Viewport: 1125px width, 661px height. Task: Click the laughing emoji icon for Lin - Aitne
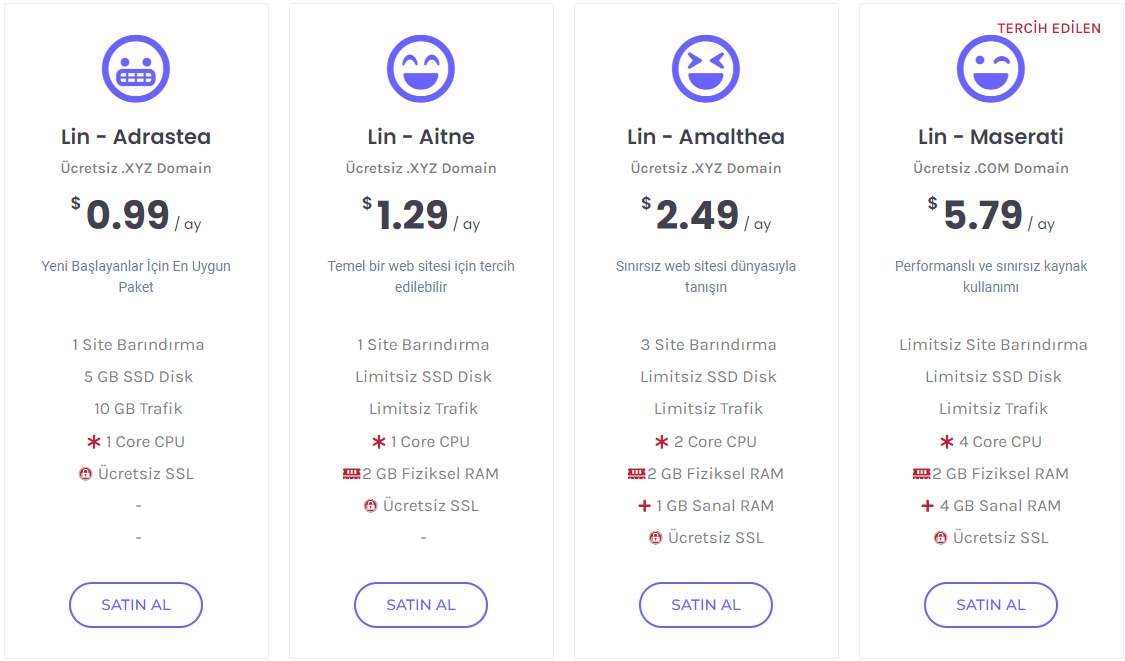421,69
